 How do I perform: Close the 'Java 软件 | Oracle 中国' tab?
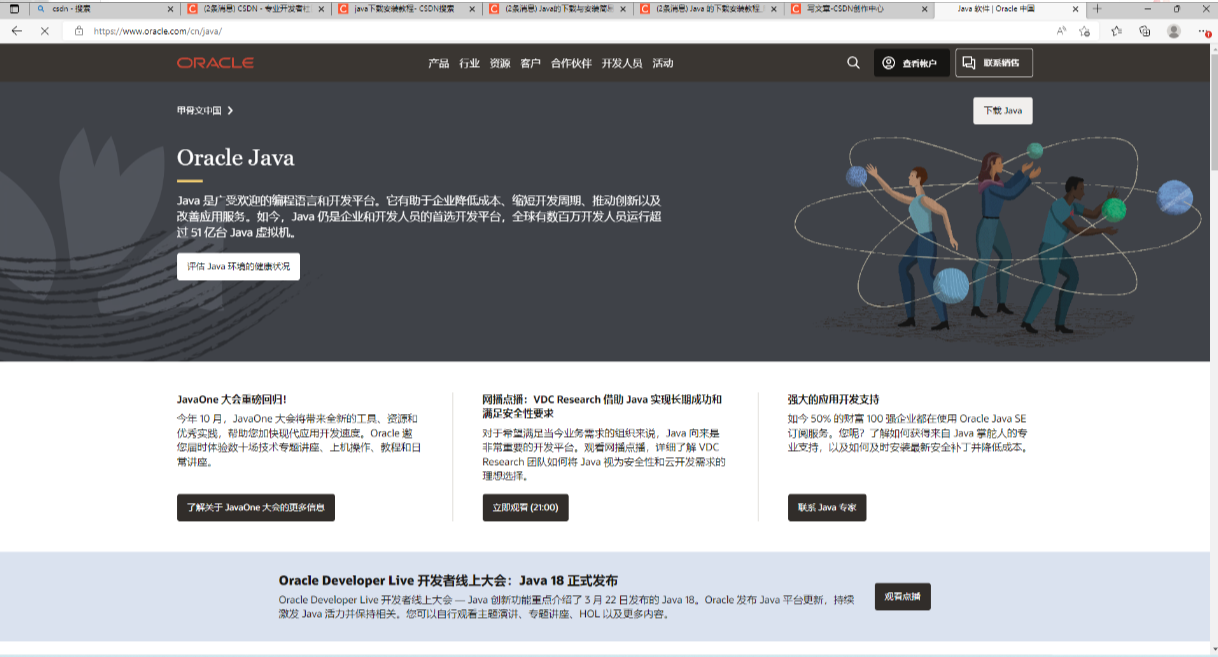tap(1076, 9)
